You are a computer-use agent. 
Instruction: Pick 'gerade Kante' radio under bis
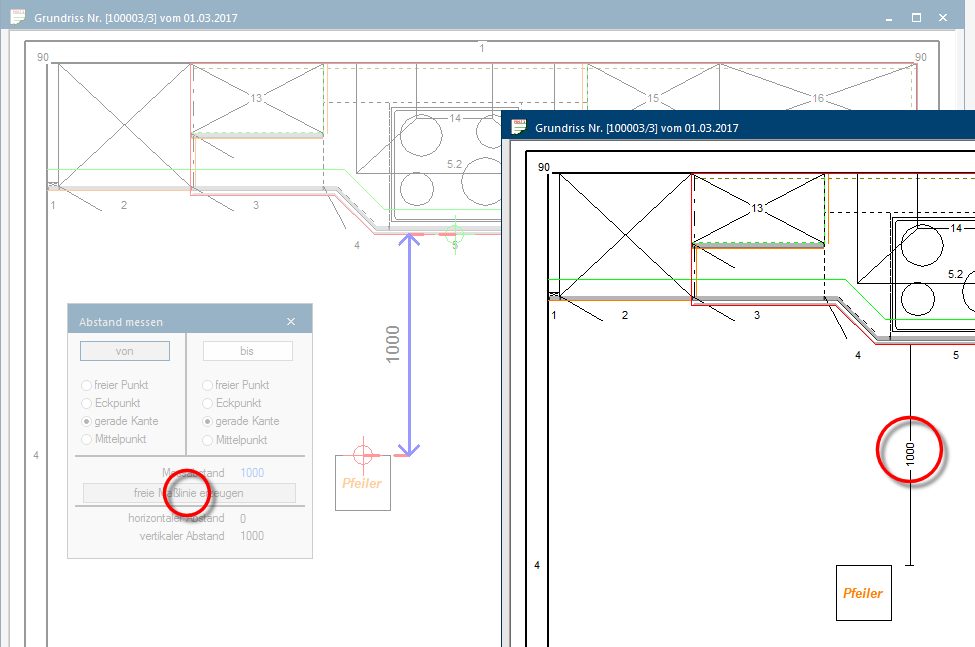[x=208, y=421]
